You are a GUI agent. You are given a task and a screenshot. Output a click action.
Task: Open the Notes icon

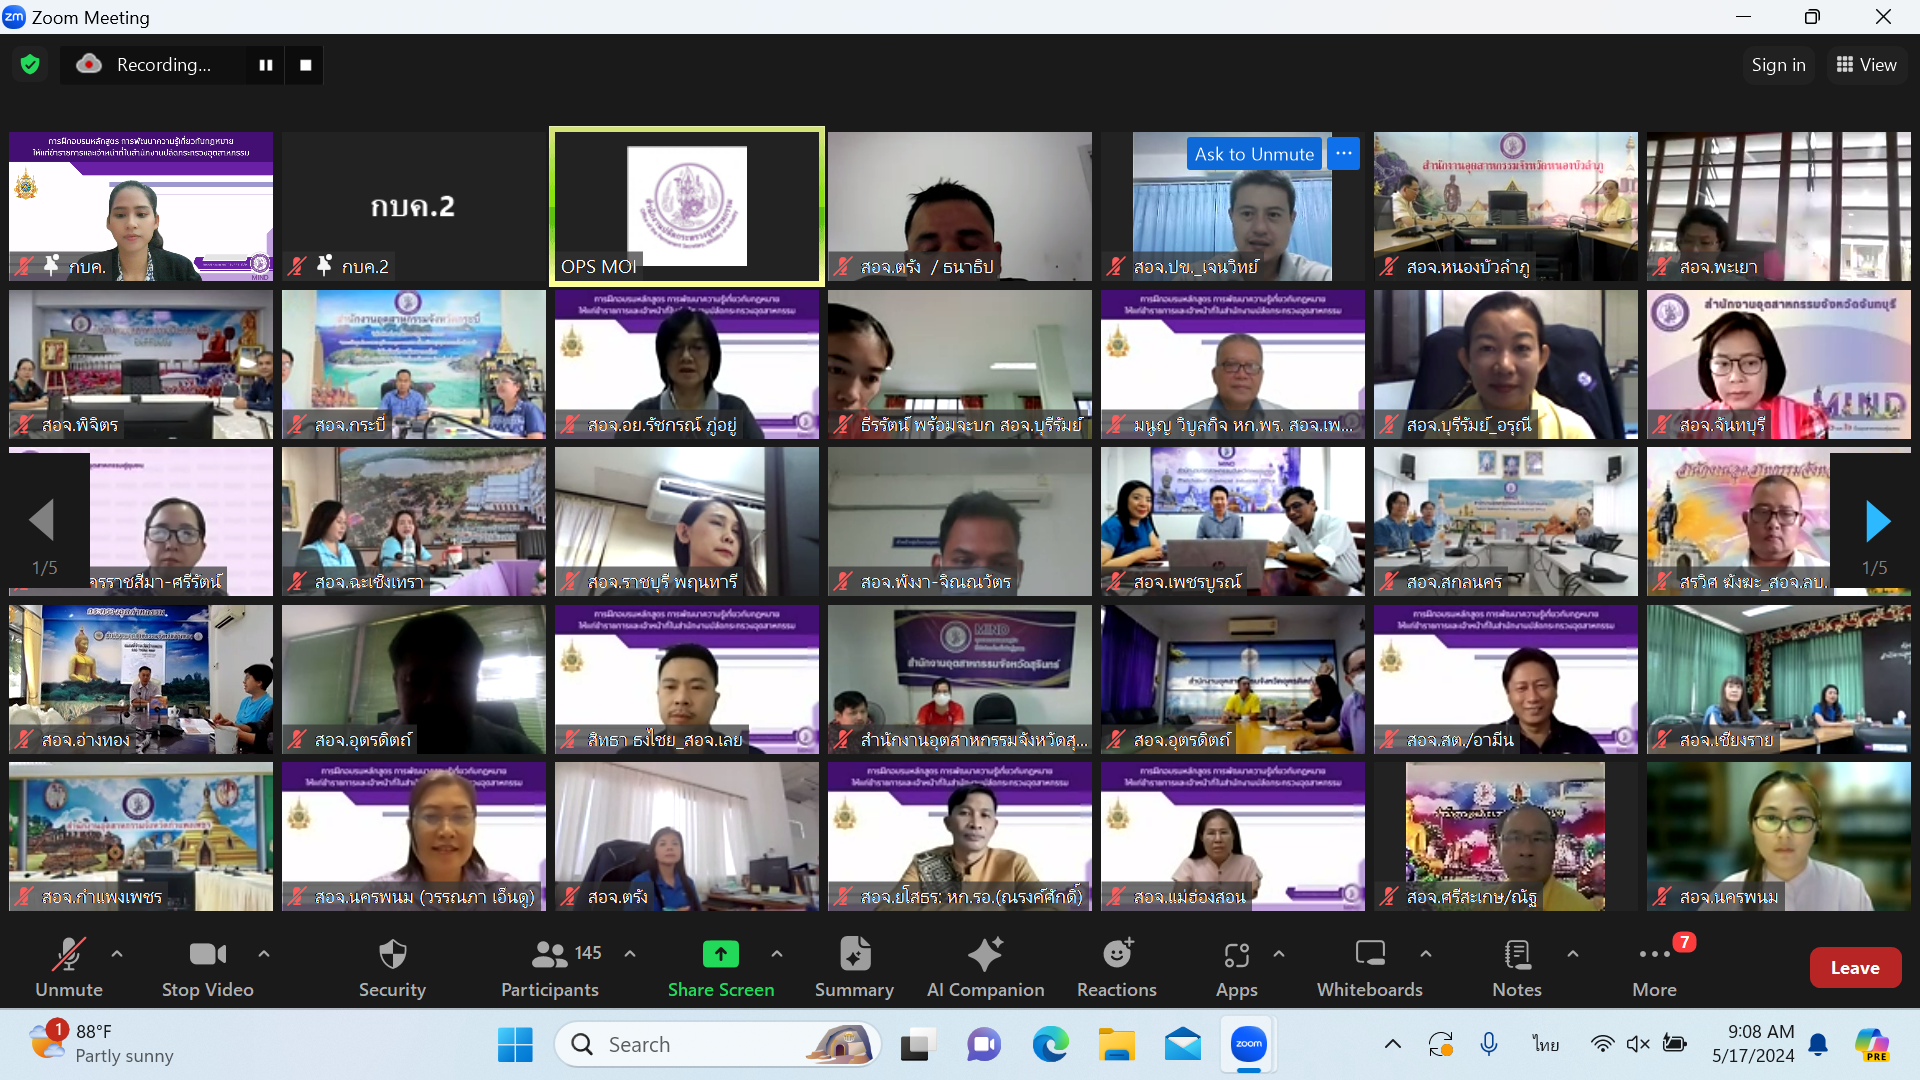1517,955
